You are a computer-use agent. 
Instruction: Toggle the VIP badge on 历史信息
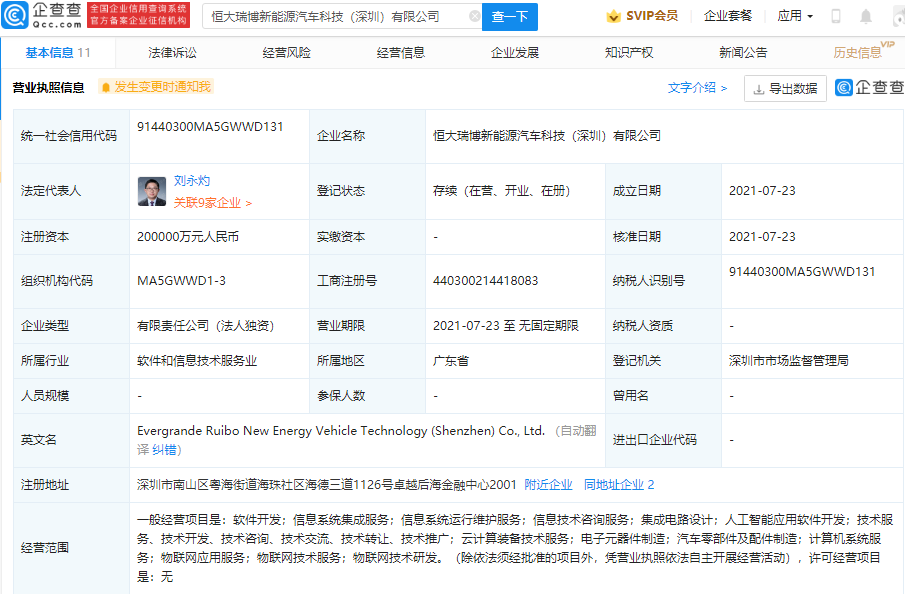[888, 45]
